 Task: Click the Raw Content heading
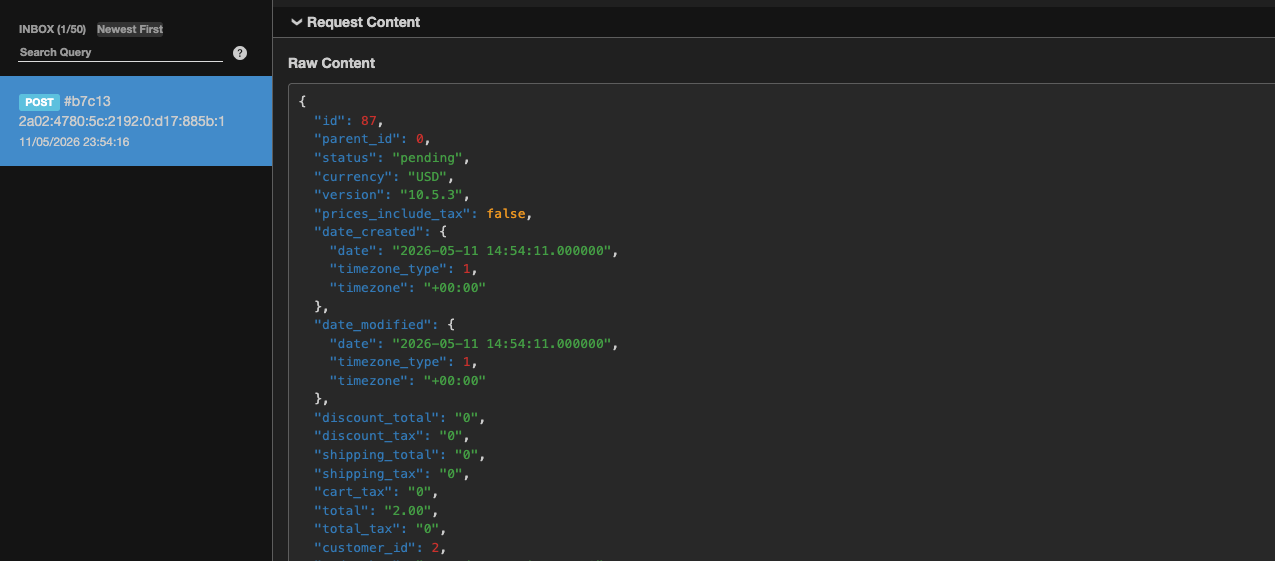[x=331, y=63]
